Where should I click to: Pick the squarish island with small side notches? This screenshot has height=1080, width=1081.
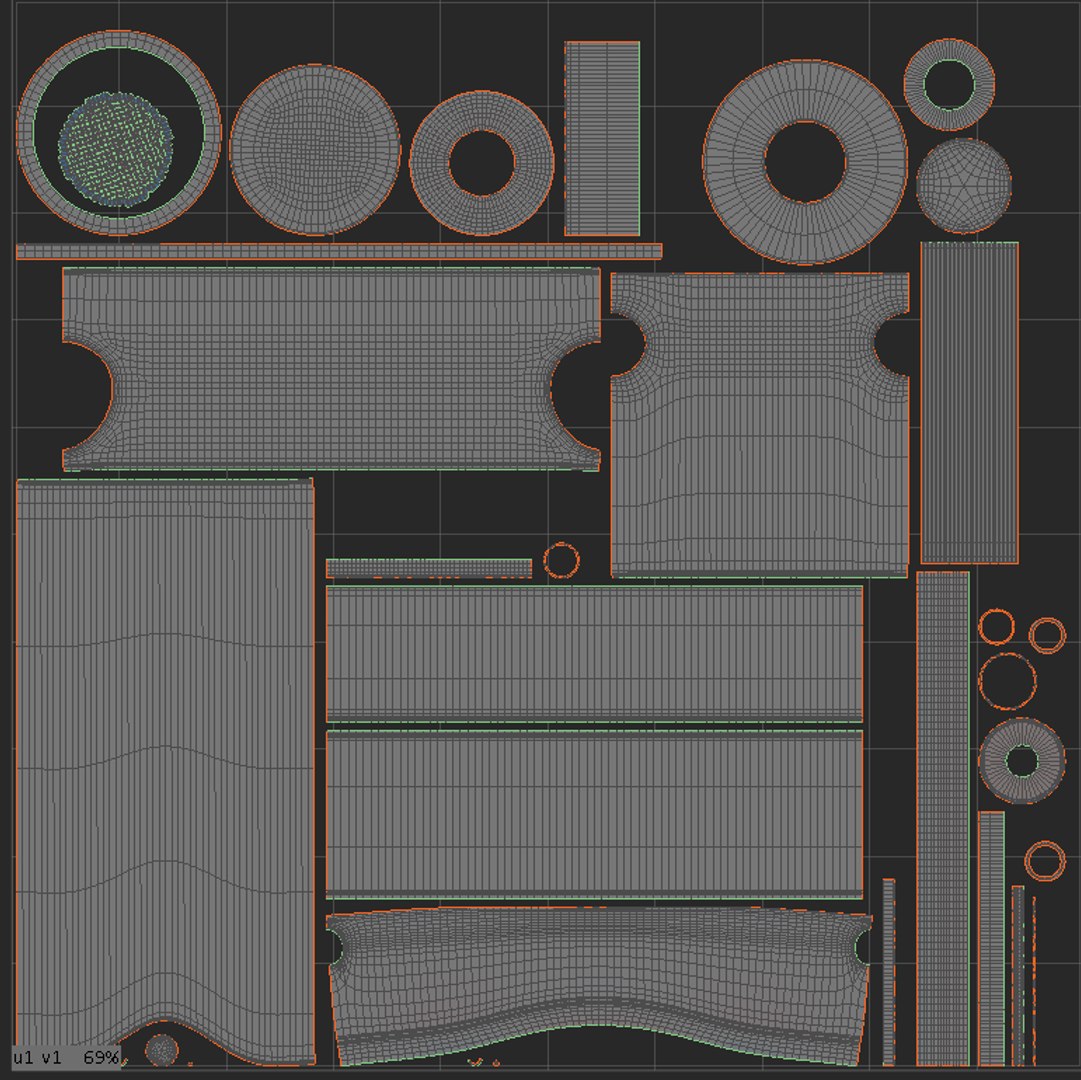point(760,425)
